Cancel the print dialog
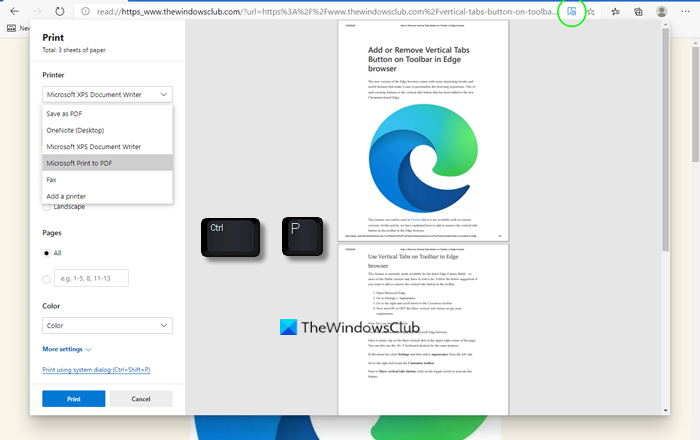The image size is (700, 440). coord(141,399)
